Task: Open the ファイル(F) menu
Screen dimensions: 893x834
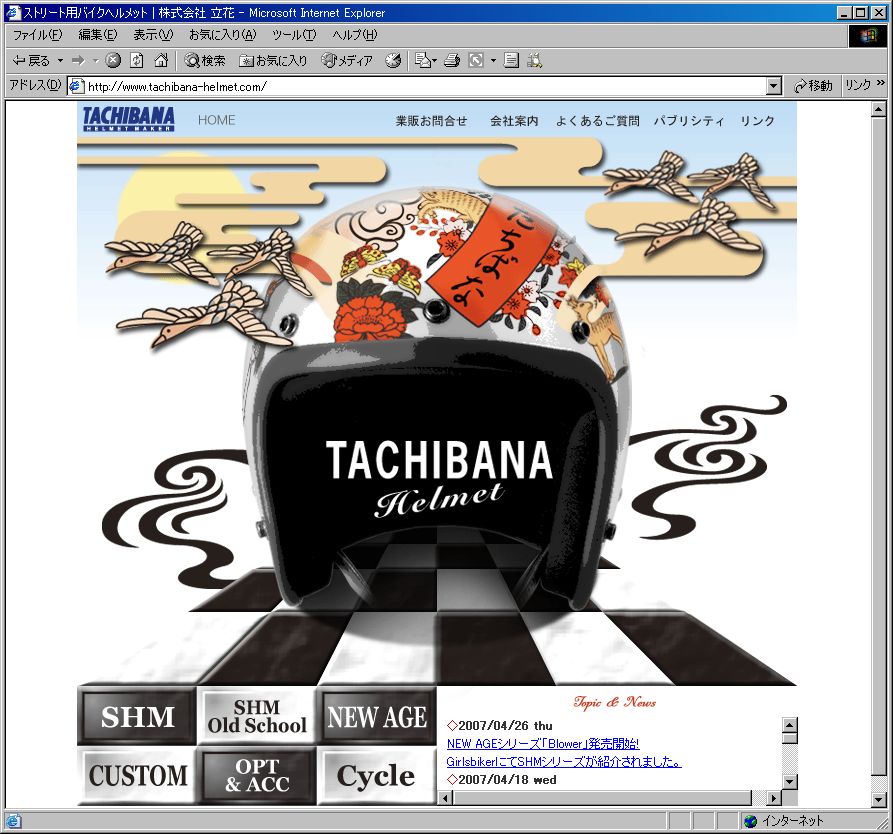Action: click(x=37, y=35)
